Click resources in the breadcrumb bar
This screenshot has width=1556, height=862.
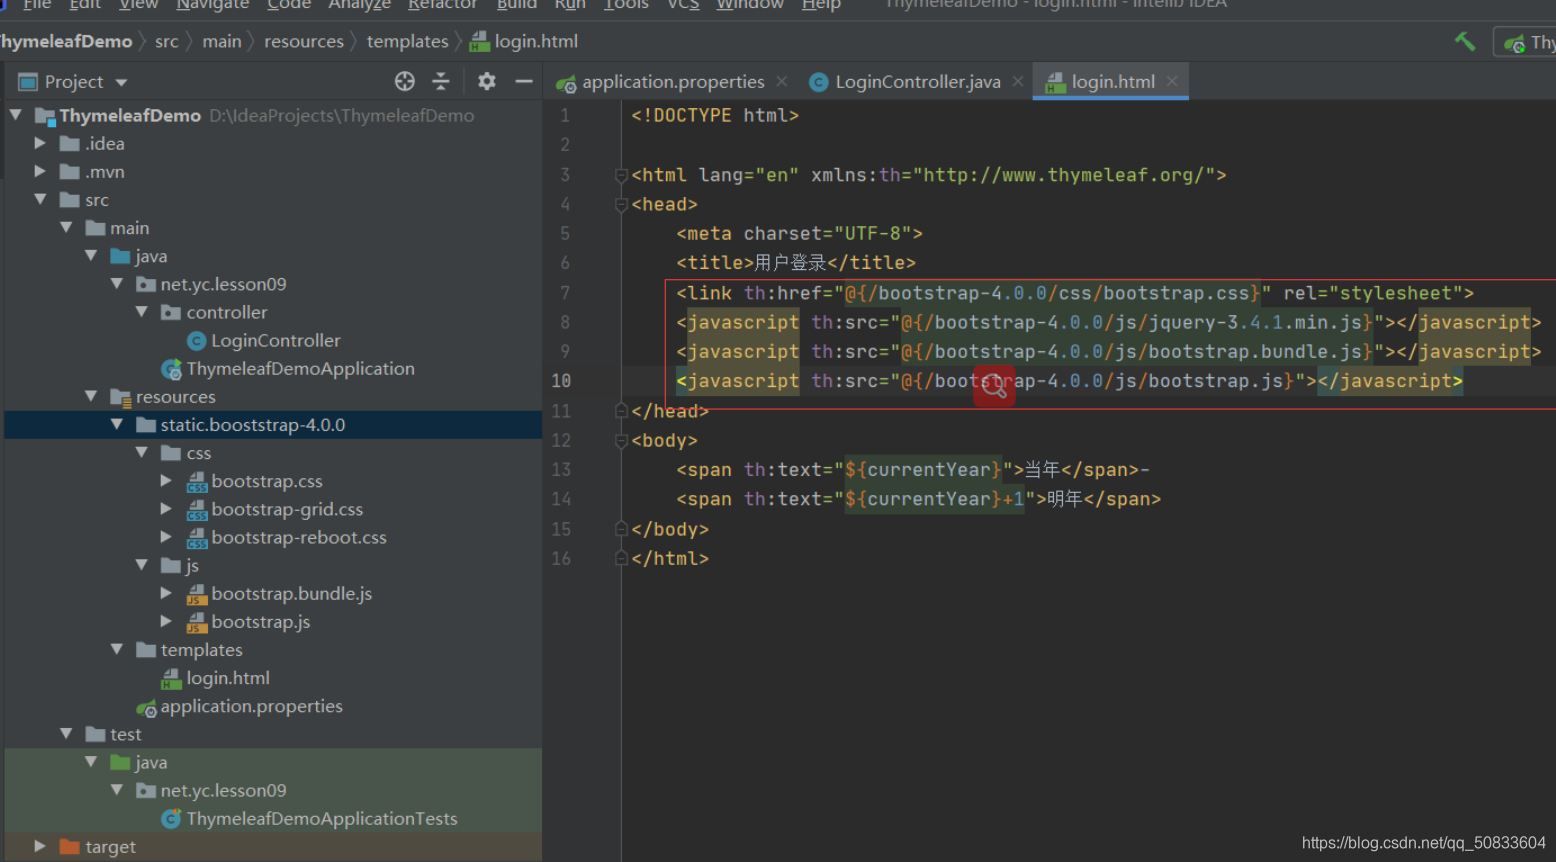click(x=304, y=42)
